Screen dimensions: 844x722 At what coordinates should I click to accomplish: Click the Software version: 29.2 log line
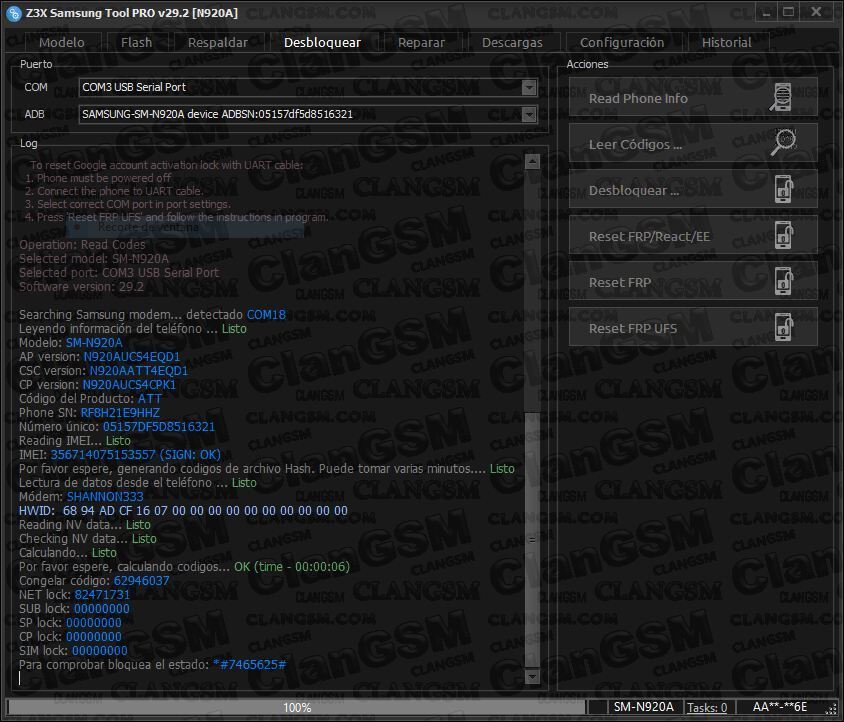pos(81,286)
